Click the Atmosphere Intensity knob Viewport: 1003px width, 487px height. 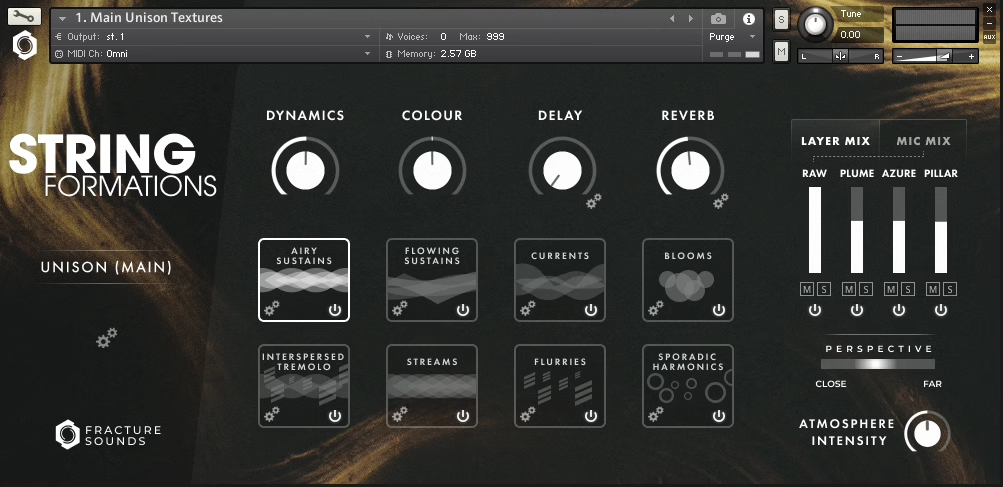pyautogui.click(x=927, y=433)
